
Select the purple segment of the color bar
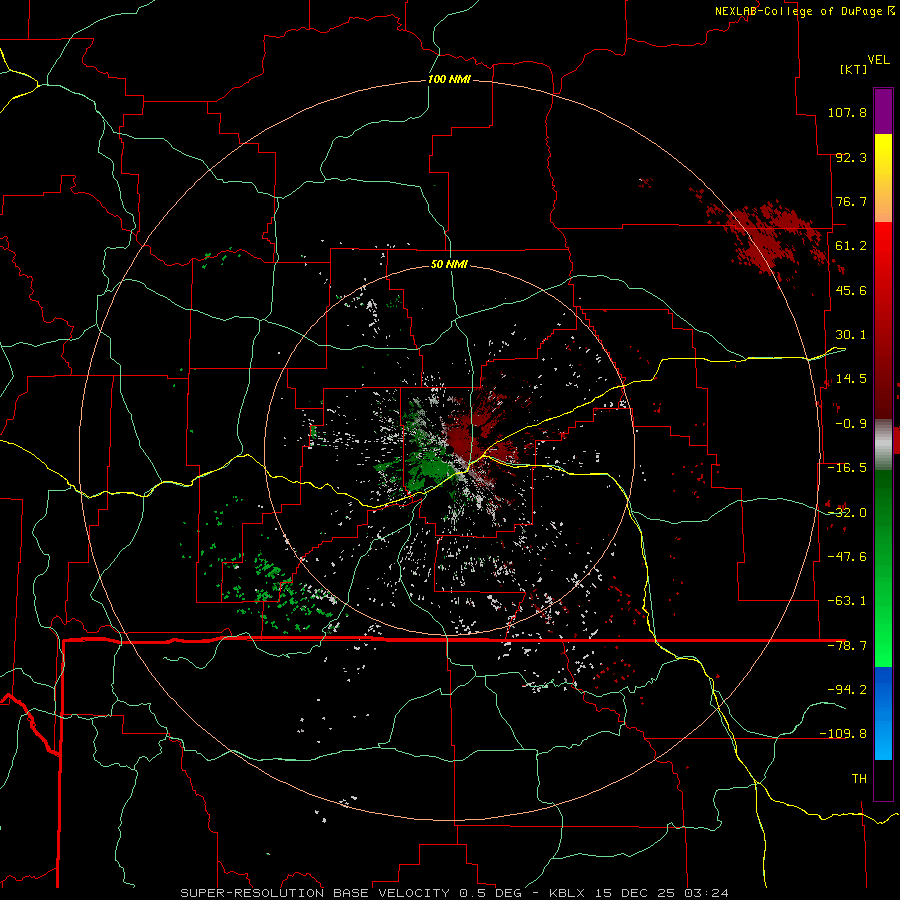tap(883, 111)
